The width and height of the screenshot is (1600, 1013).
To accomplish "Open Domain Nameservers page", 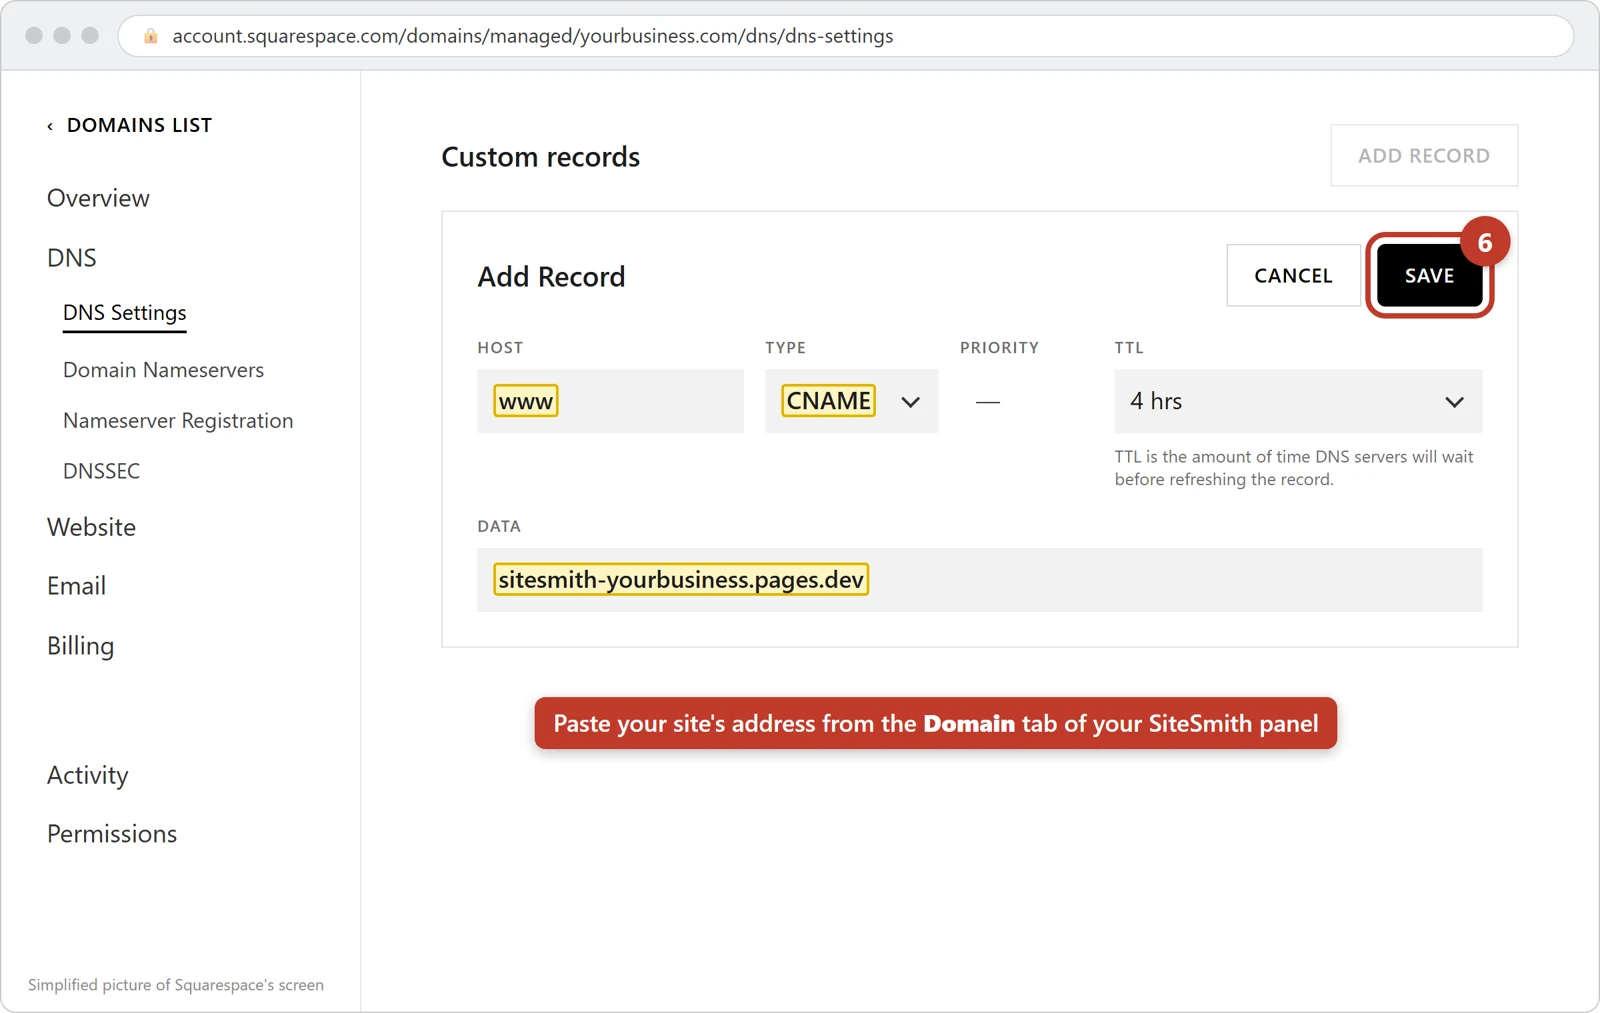I will click(x=163, y=370).
